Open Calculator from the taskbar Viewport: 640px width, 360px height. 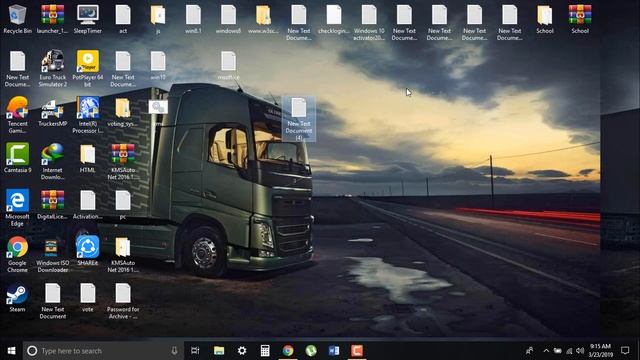pyautogui.click(x=265, y=351)
